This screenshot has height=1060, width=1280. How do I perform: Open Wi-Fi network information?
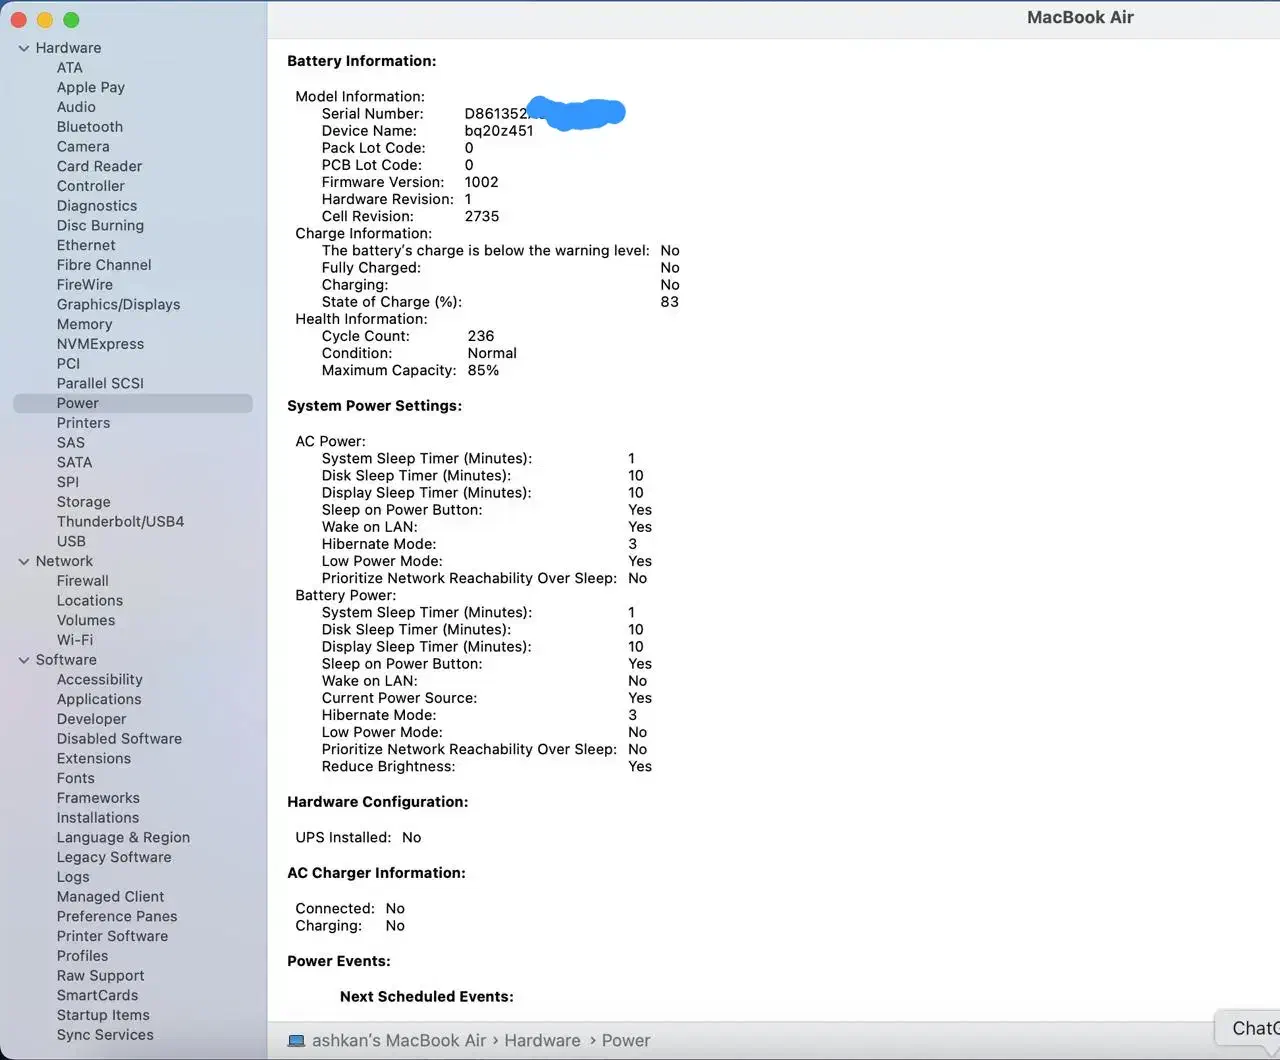[x=75, y=640]
